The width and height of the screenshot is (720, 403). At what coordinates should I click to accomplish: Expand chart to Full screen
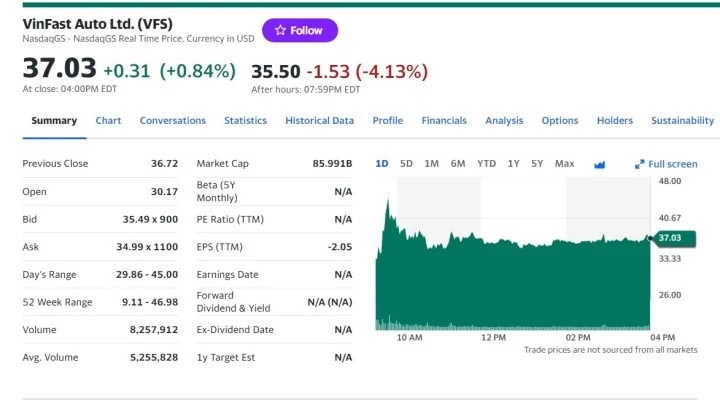tap(666, 164)
